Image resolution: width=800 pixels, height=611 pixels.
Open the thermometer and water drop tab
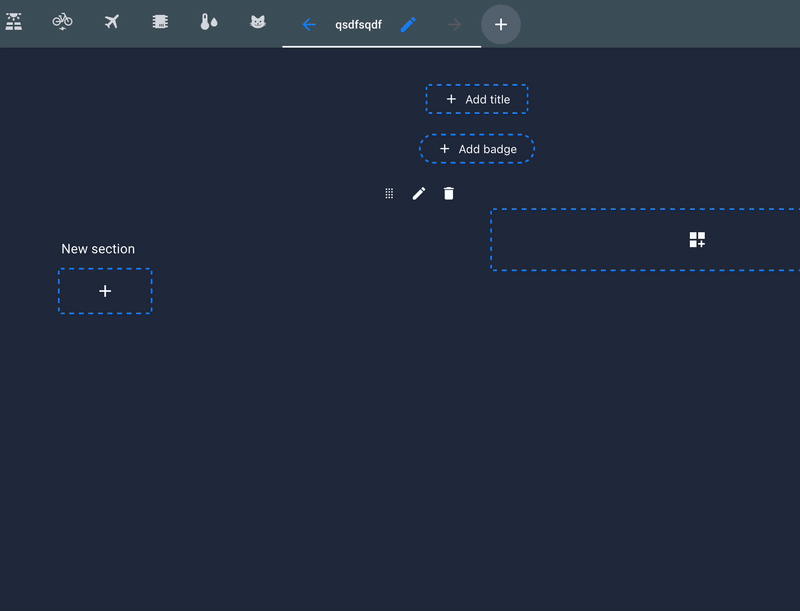[x=209, y=22]
